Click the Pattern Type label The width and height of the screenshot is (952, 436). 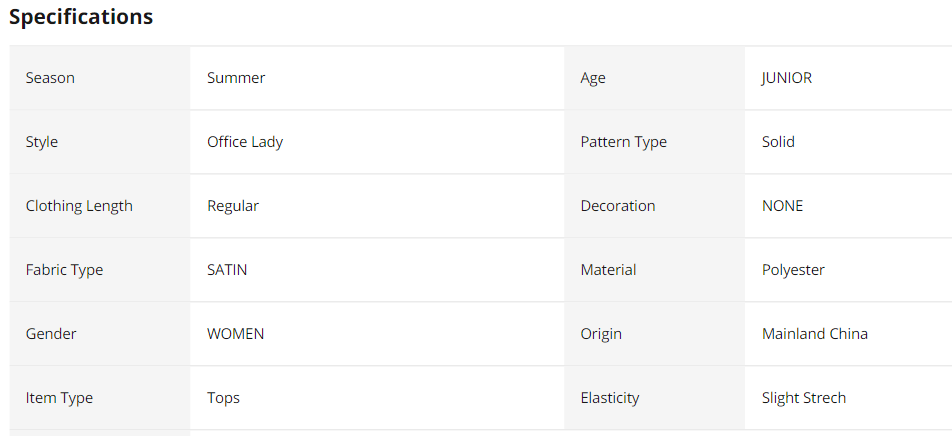click(623, 142)
